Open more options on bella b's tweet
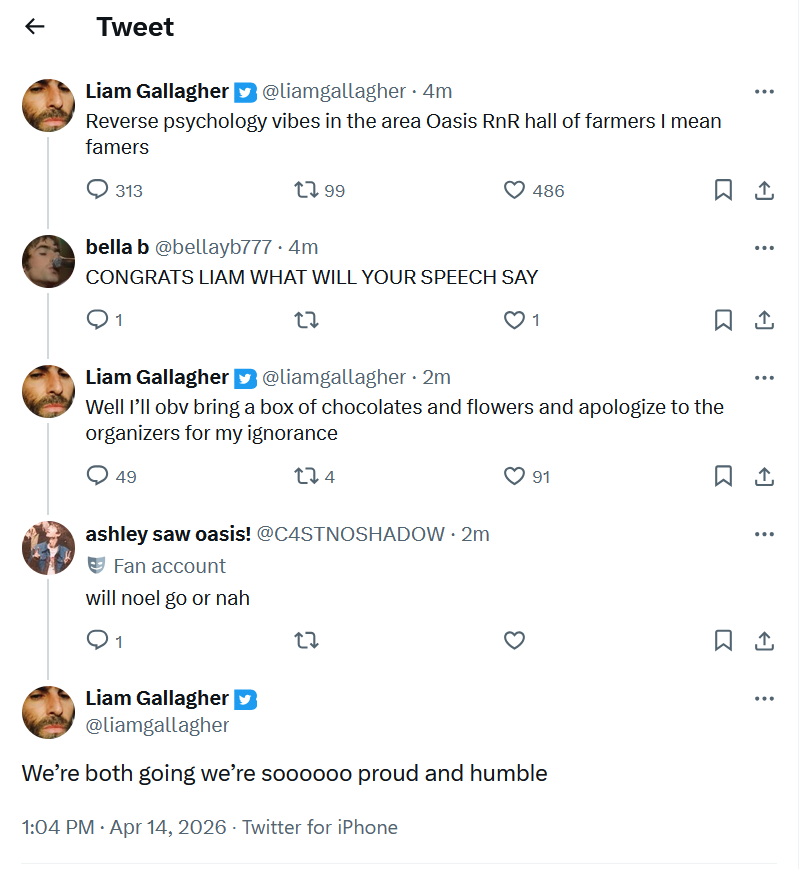Image resolution: width=800 pixels, height=869 pixels. coord(764,248)
